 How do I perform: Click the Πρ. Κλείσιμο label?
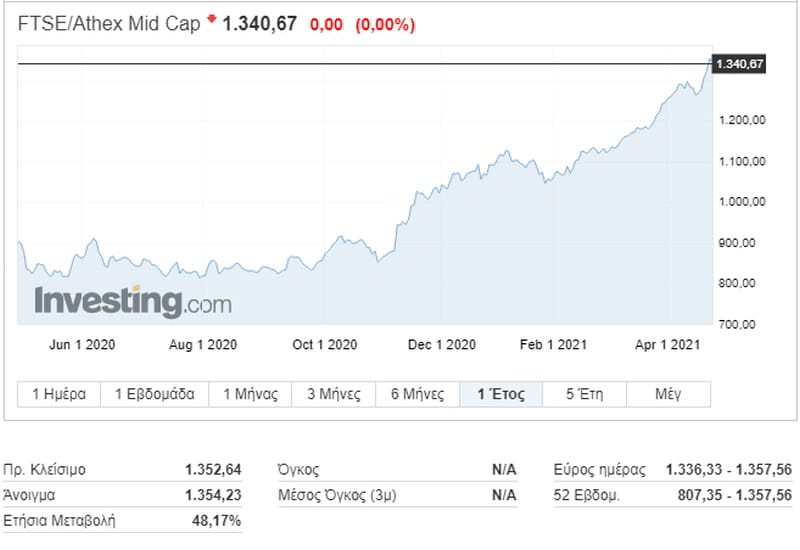[x=44, y=469]
